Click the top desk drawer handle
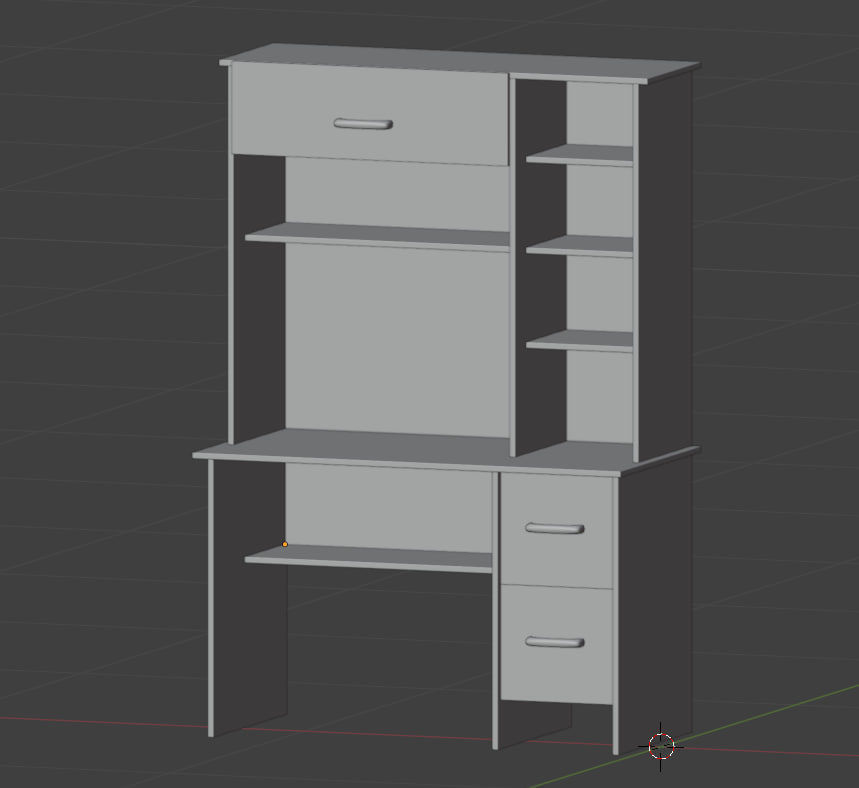The image size is (859, 788). pyautogui.click(x=554, y=528)
